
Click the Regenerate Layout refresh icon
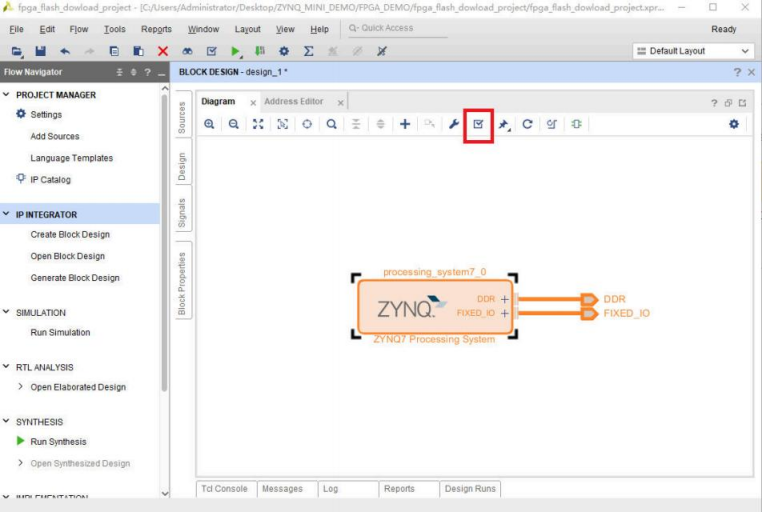pyautogui.click(x=527, y=124)
